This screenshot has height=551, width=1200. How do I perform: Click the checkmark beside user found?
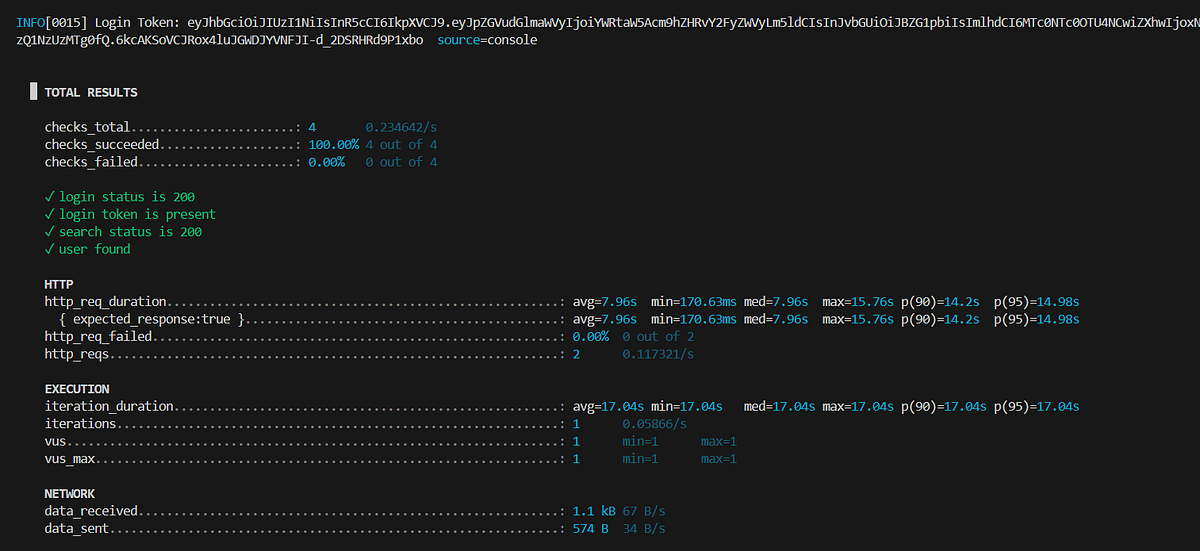pos(49,249)
